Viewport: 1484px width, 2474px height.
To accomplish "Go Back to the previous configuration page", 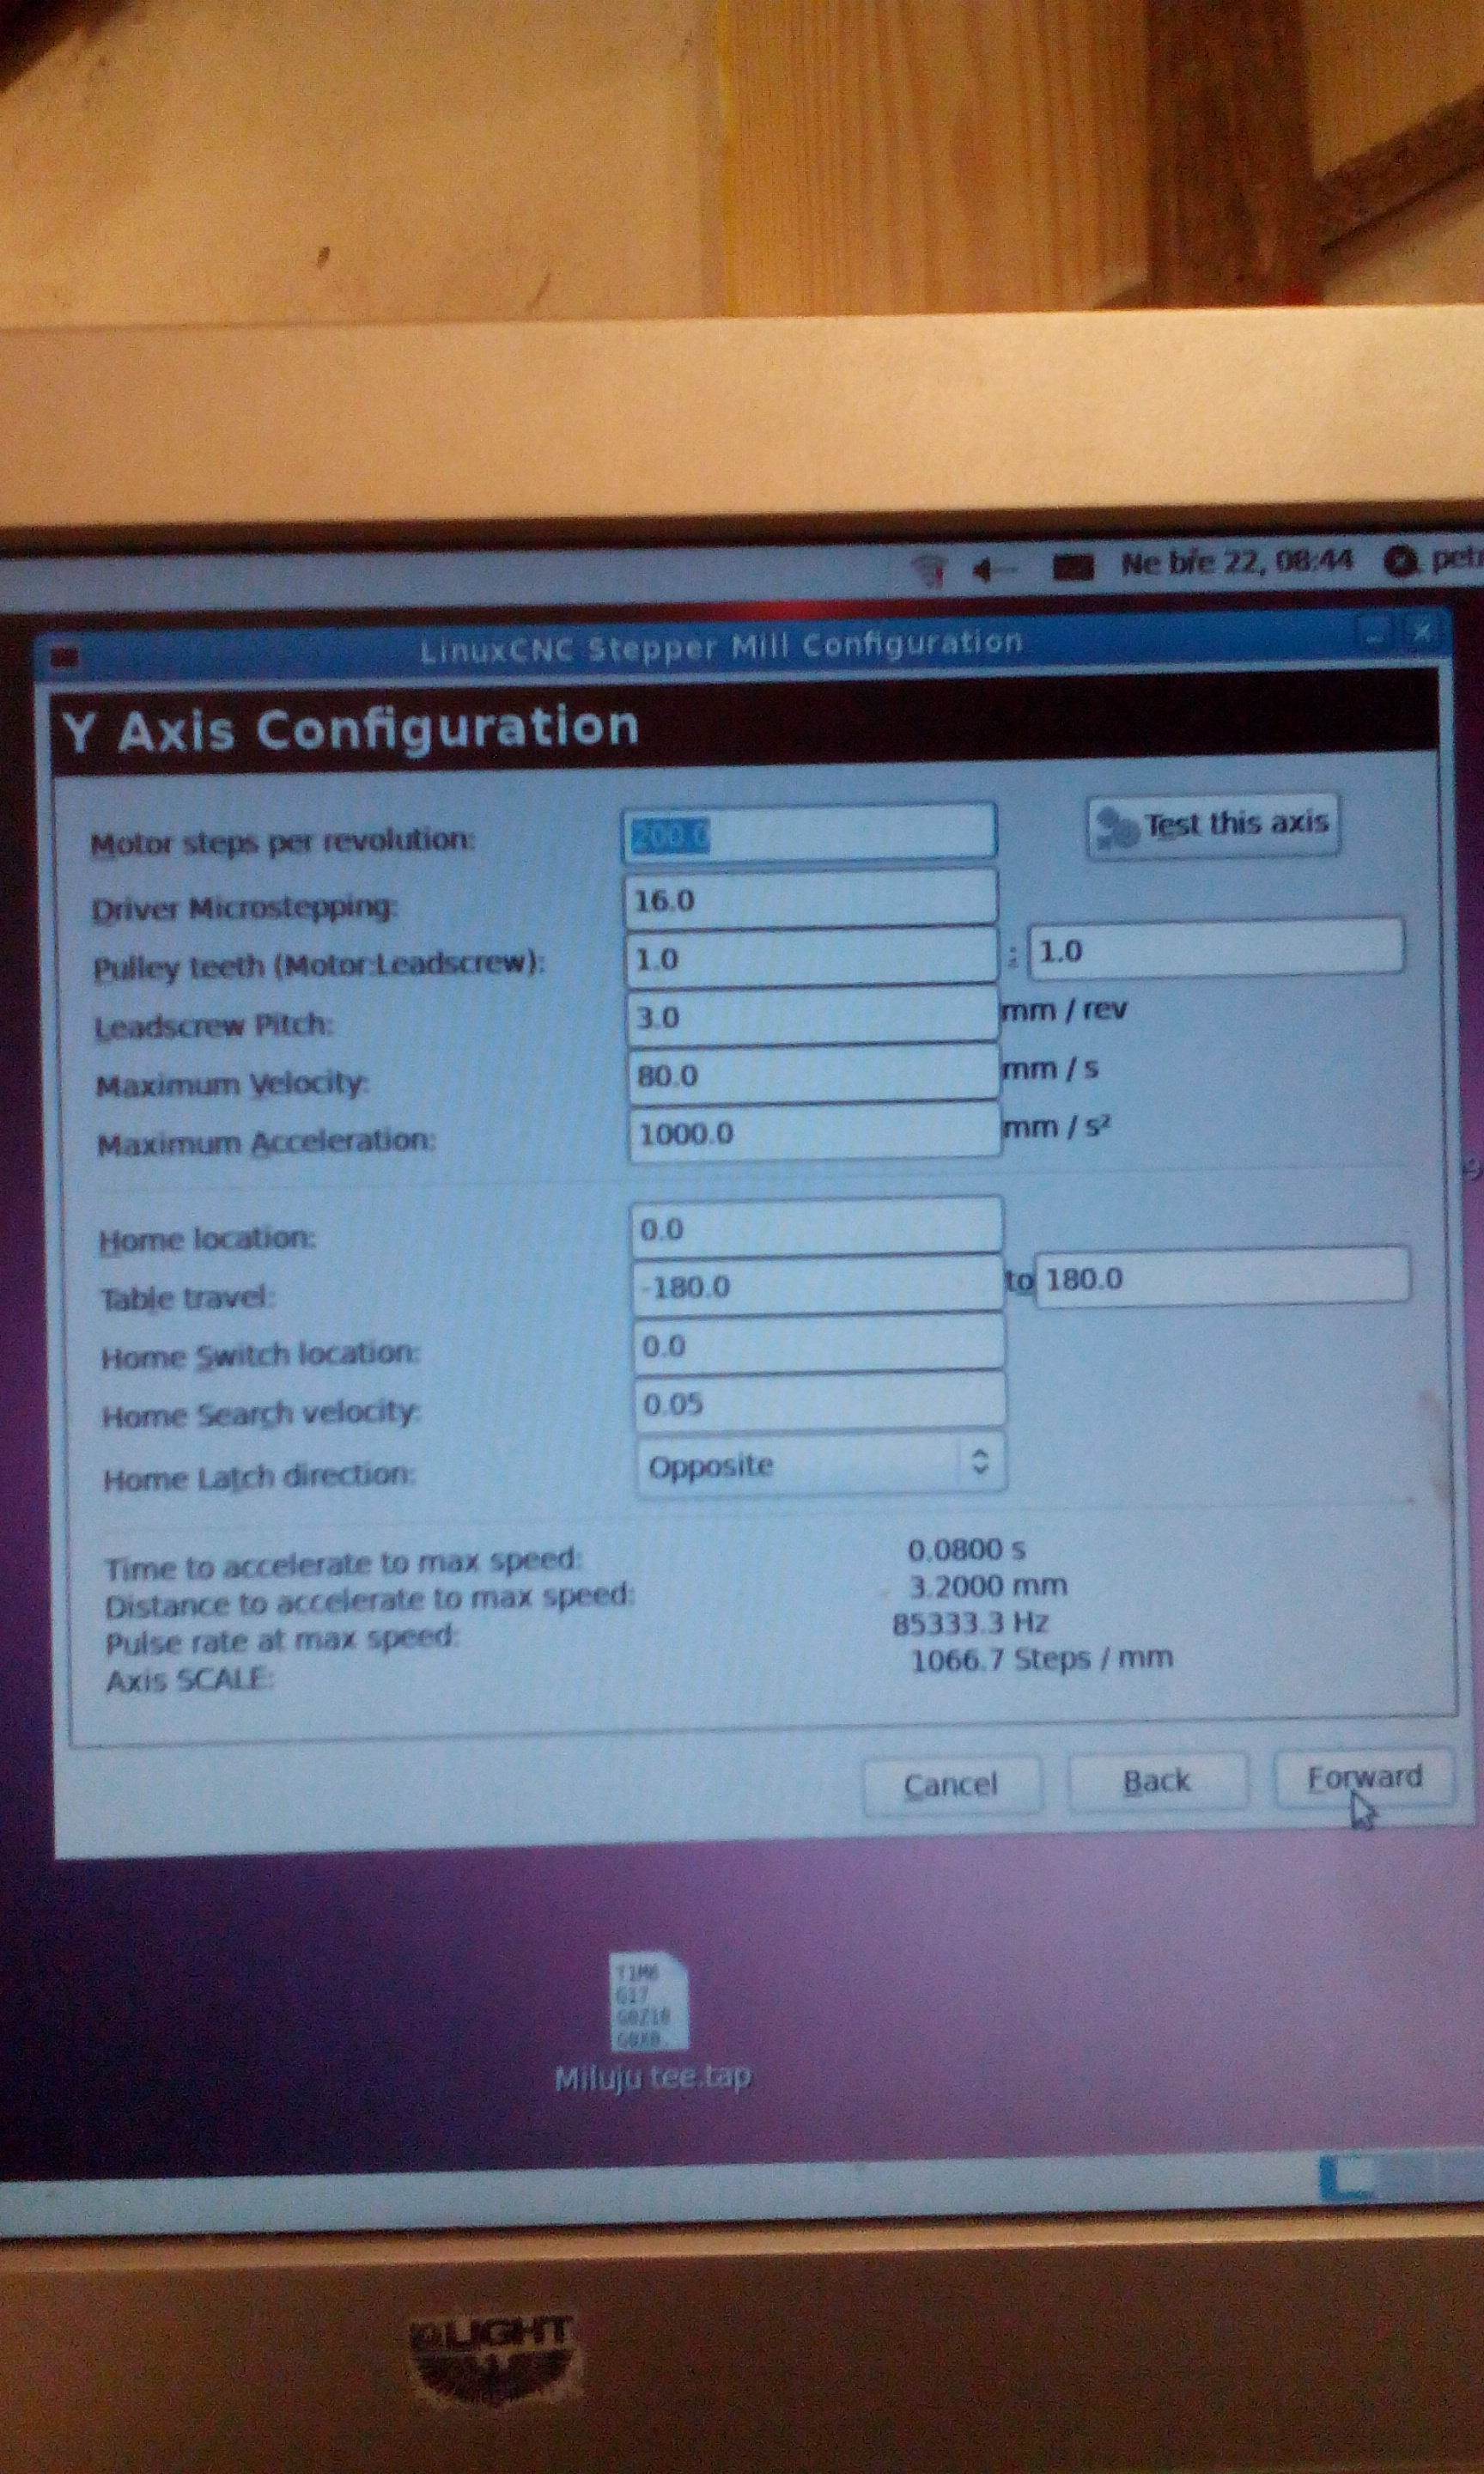I will tap(1157, 1781).
